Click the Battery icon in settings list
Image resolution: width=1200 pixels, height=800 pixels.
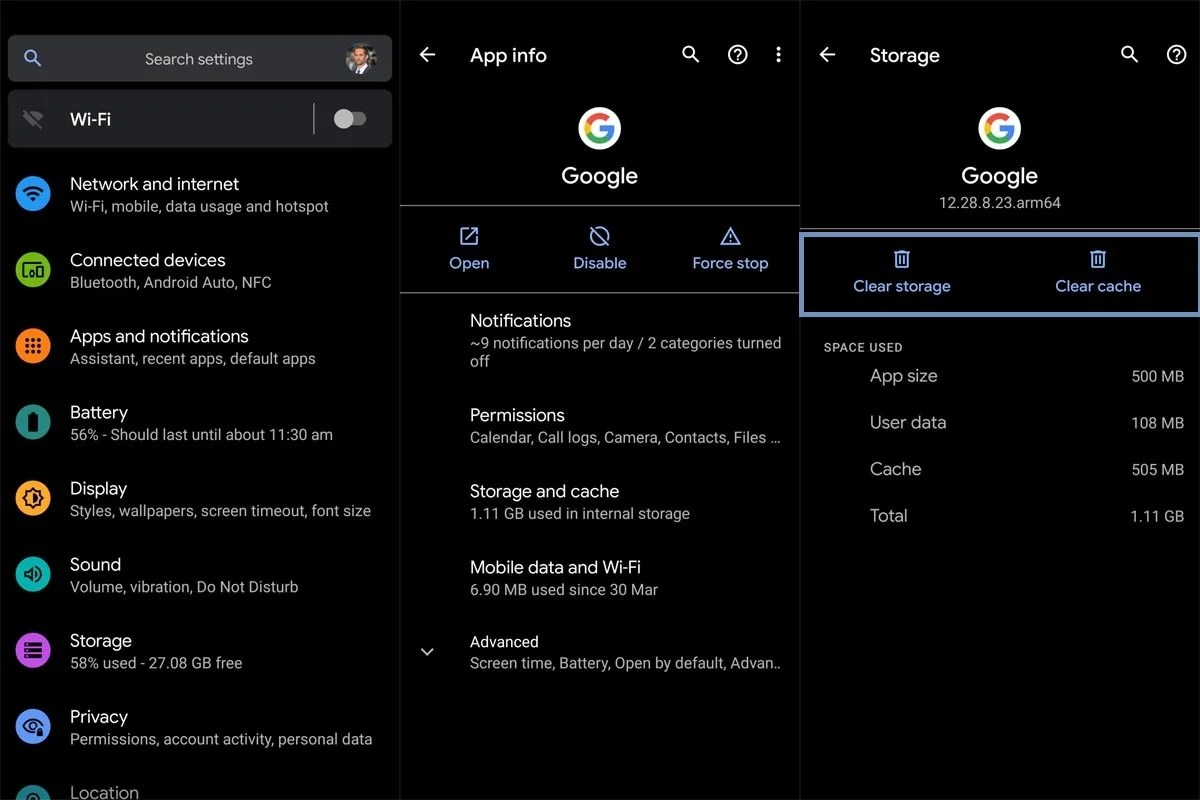(33, 422)
